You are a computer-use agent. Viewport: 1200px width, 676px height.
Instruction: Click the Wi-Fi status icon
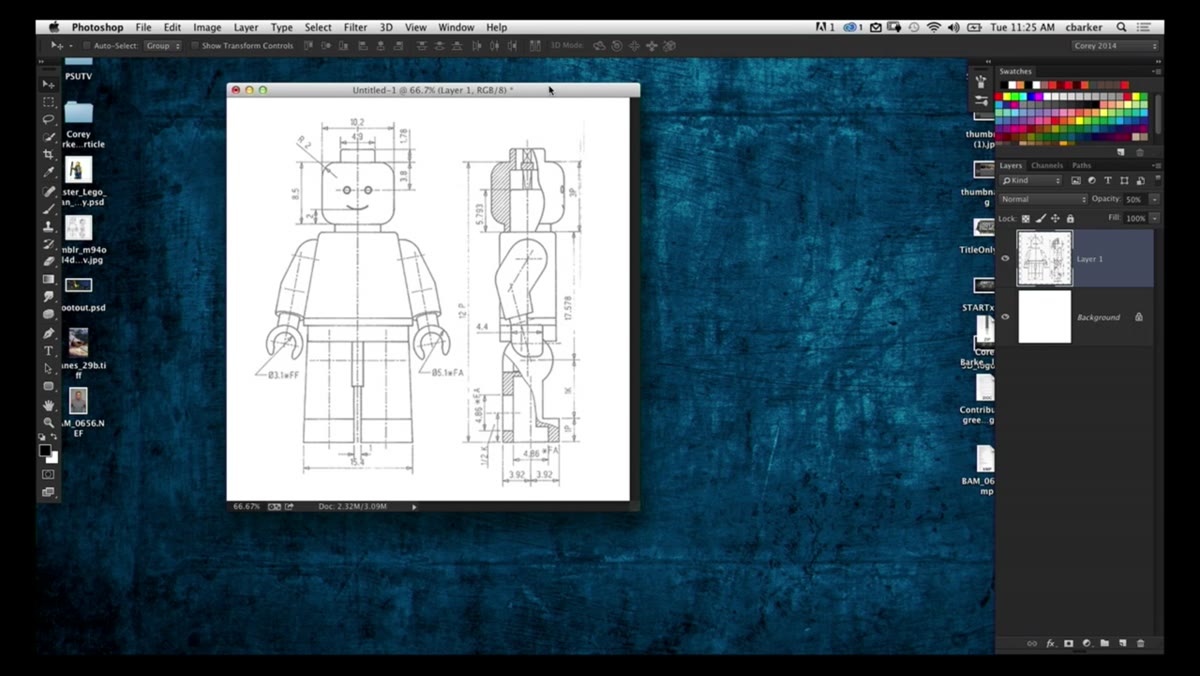(x=934, y=27)
